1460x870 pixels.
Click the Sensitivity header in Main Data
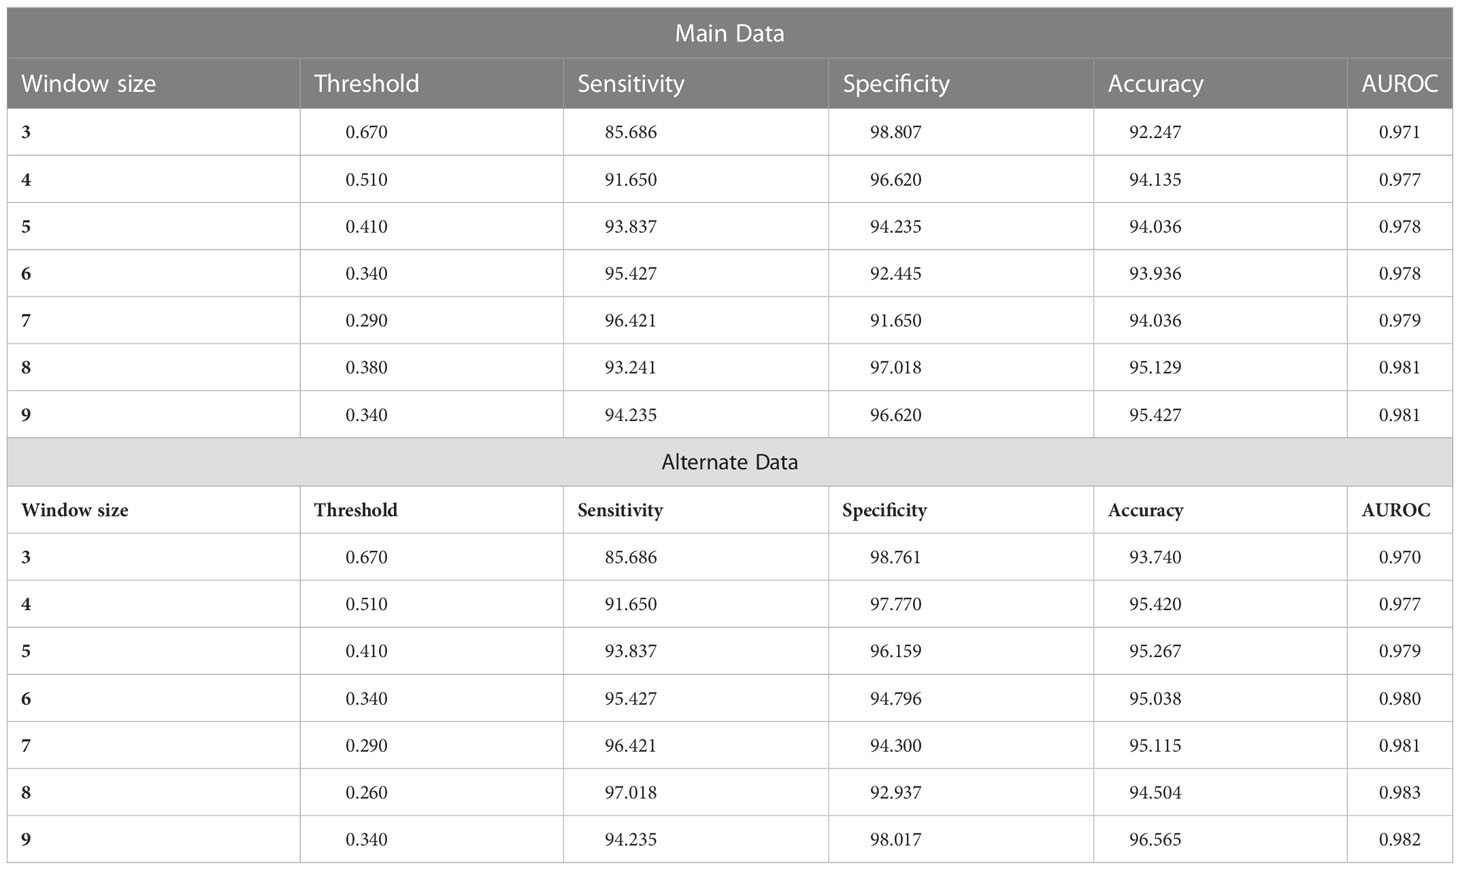pyautogui.click(x=631, y=84)
